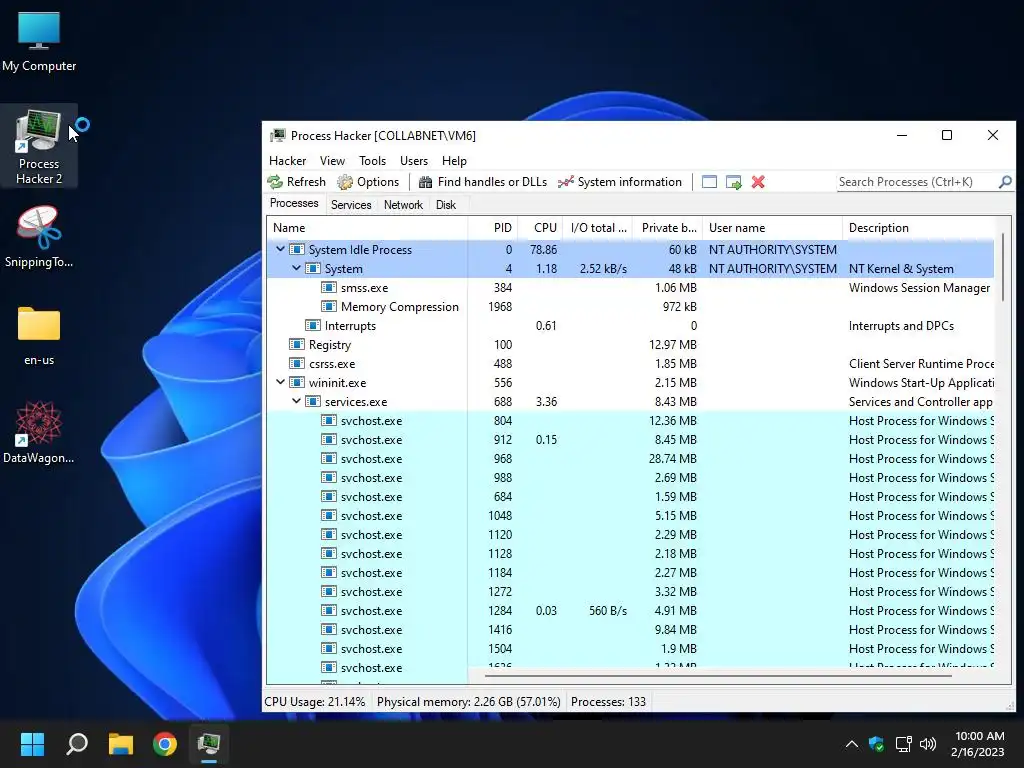This screenshot has height=768, width=1024.
Task: Open the Users menu
Action: click(414, 161)
